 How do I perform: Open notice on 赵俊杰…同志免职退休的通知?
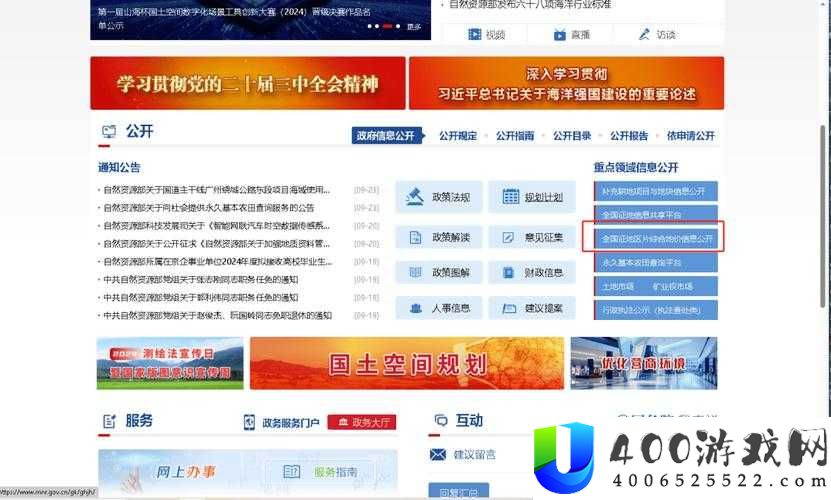point(217,315)
